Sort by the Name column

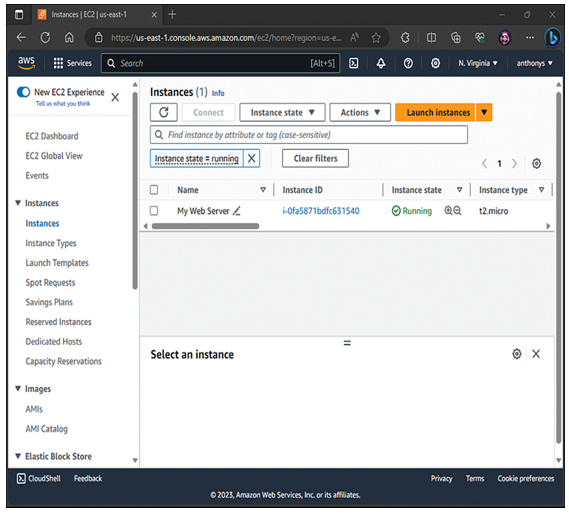[x=263, y=189]
